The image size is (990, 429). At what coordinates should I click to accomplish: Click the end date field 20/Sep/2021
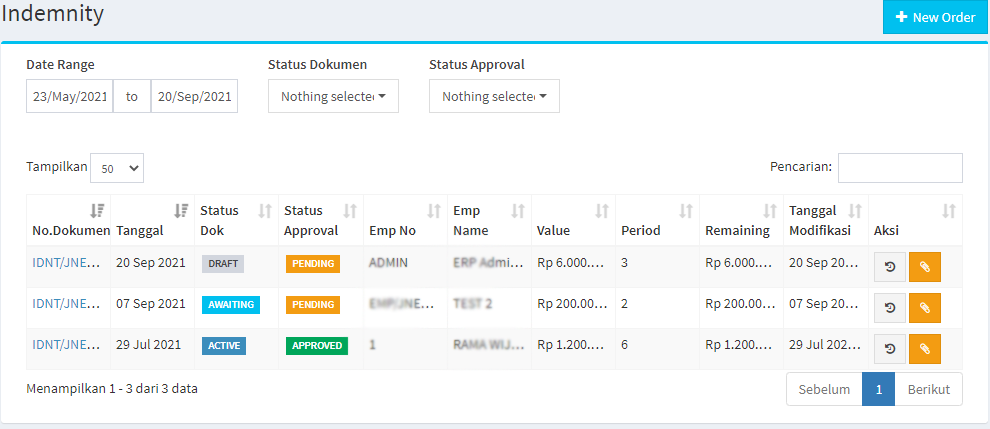pyautogui.click(x=194, y=96)
